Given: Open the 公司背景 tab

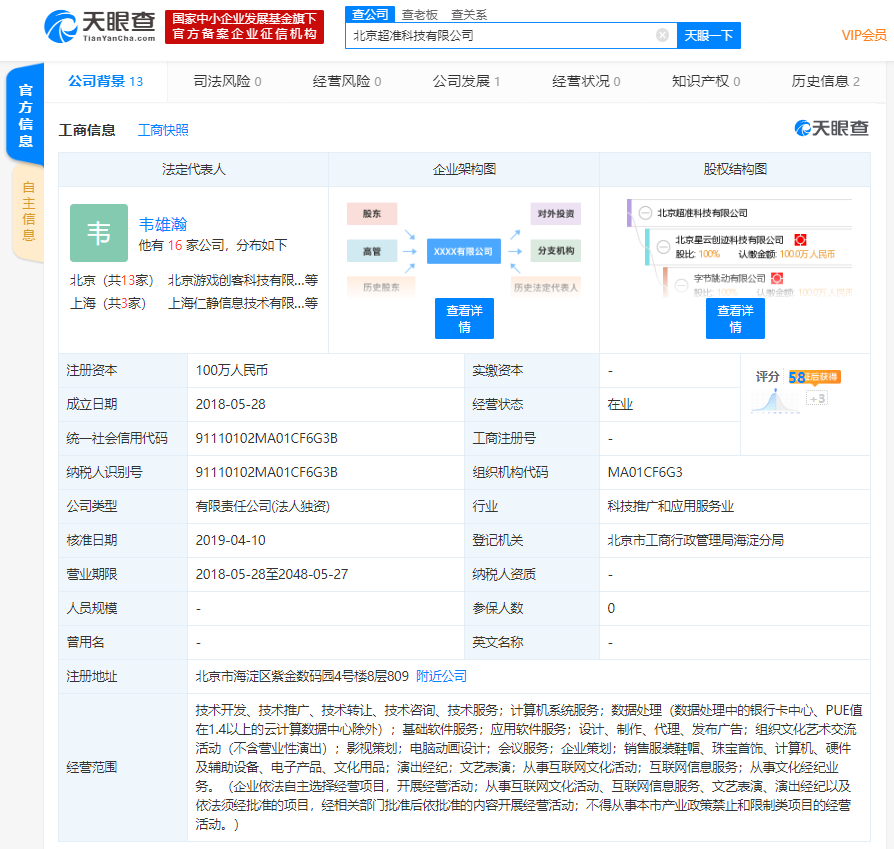Looking at the screenshot, I should [105, 82].
